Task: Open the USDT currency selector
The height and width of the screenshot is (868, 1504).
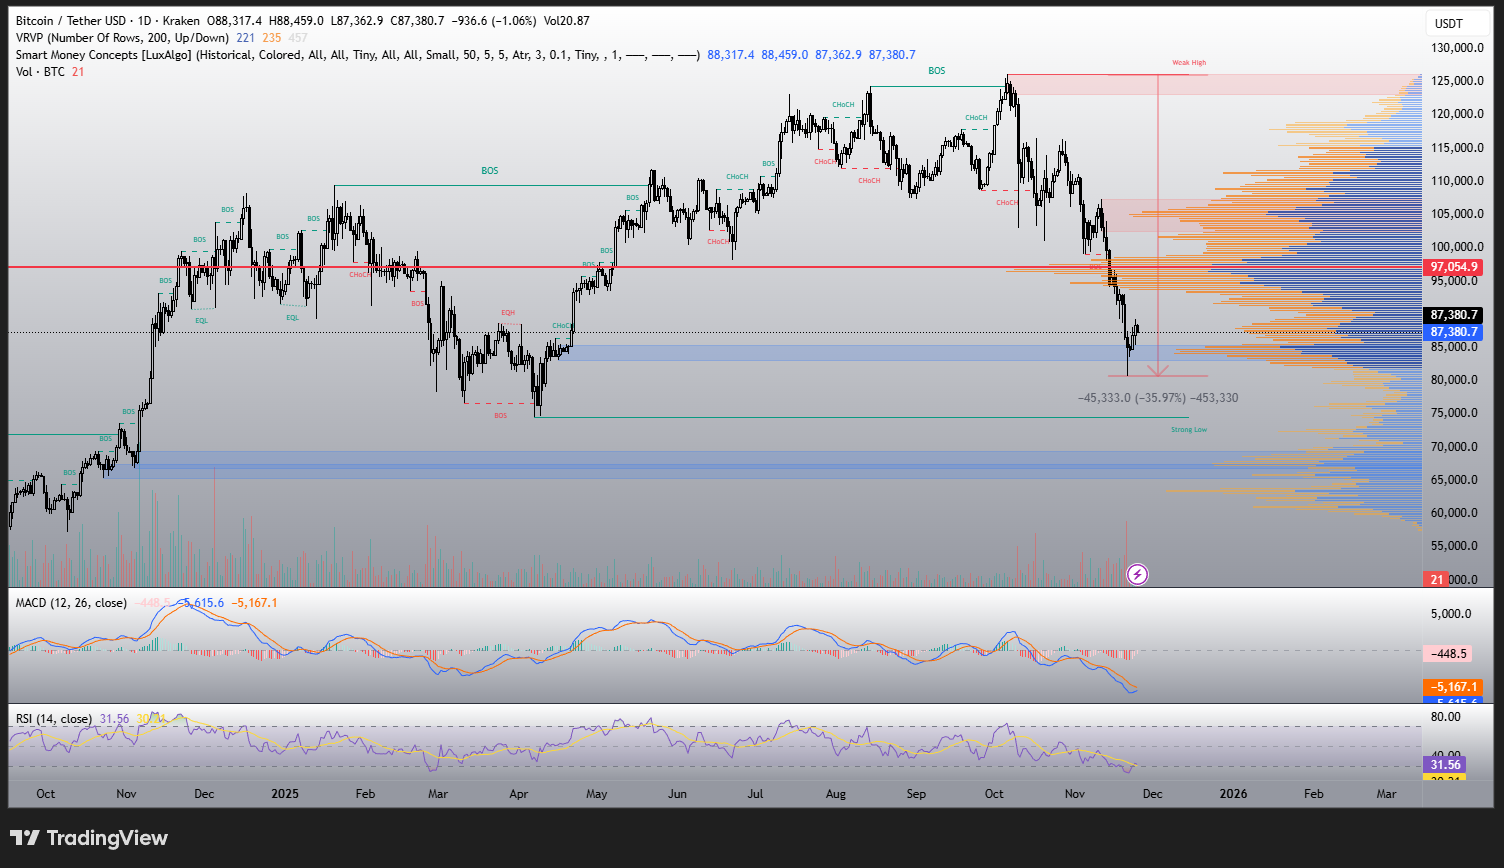Action: click(1449, 23)
